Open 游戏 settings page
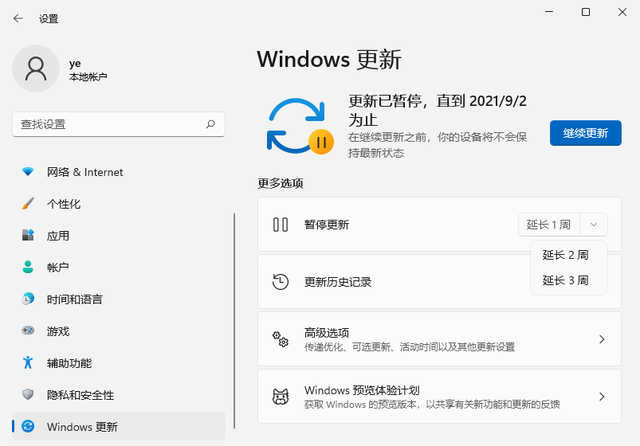 coord(119,331)
